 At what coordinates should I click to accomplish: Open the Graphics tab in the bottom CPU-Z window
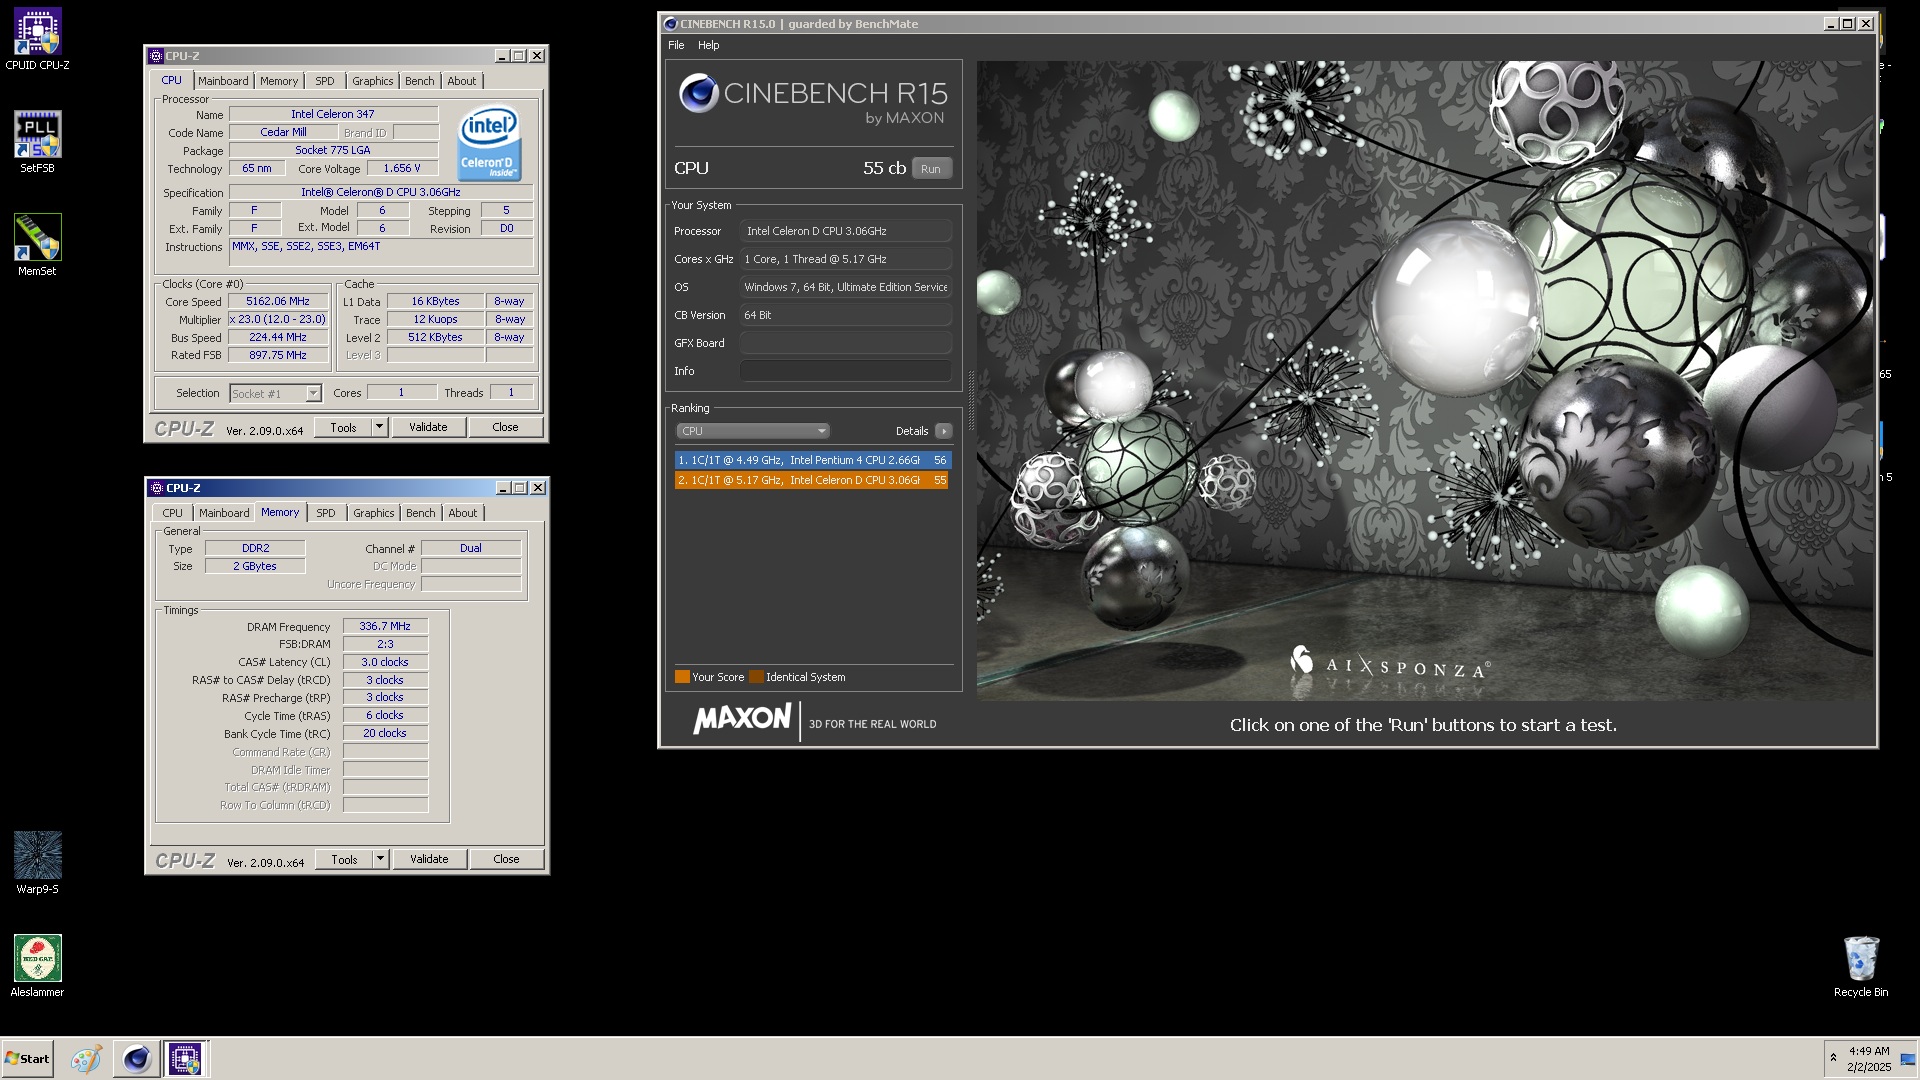[373, 513]
